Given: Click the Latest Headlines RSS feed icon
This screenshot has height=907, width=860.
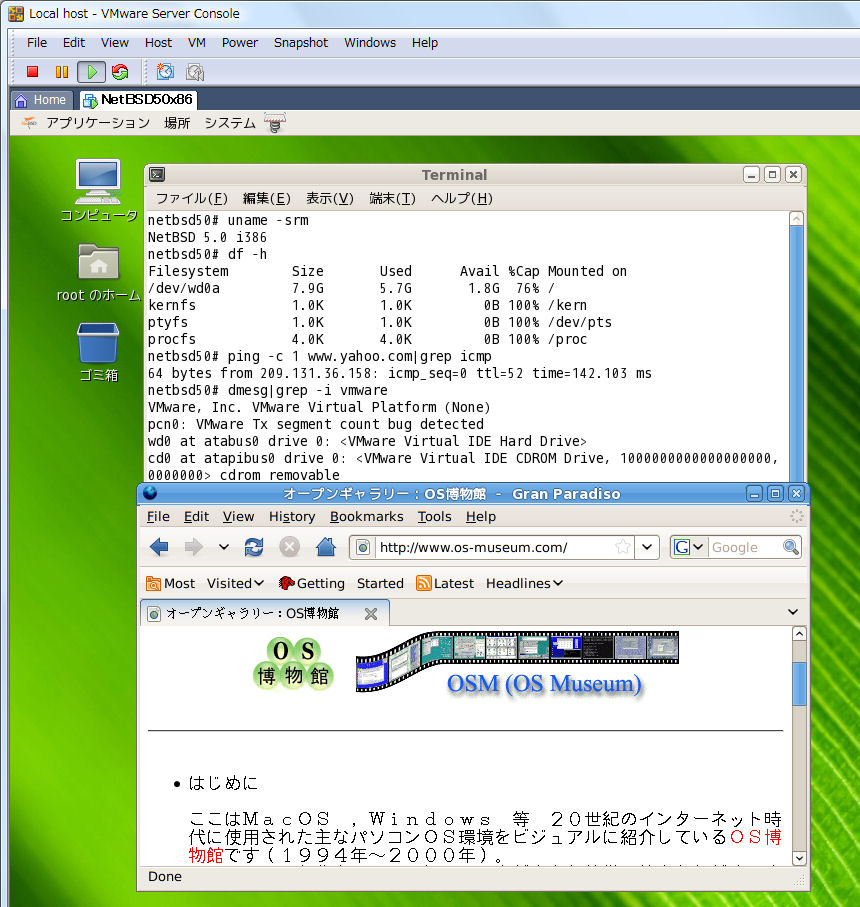Looking at the screenshot, I should click(x=423, y=583).
